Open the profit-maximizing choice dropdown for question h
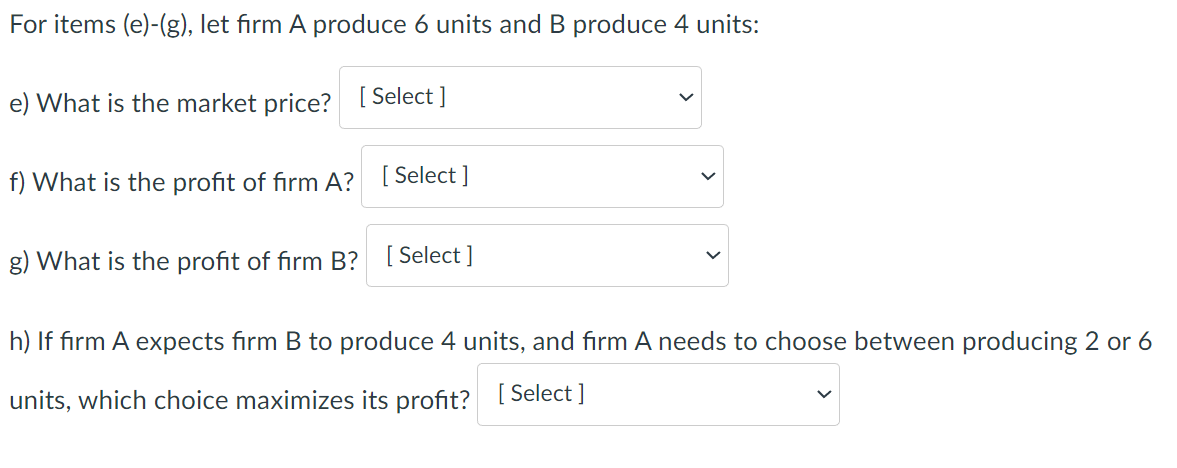Image resolution: width=1177 pixels, height=468 pixels. pyautogui.click(x=657, y=394)
